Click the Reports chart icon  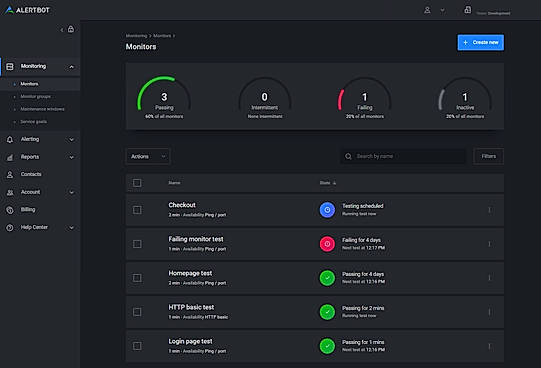click(x=10, y=157)
